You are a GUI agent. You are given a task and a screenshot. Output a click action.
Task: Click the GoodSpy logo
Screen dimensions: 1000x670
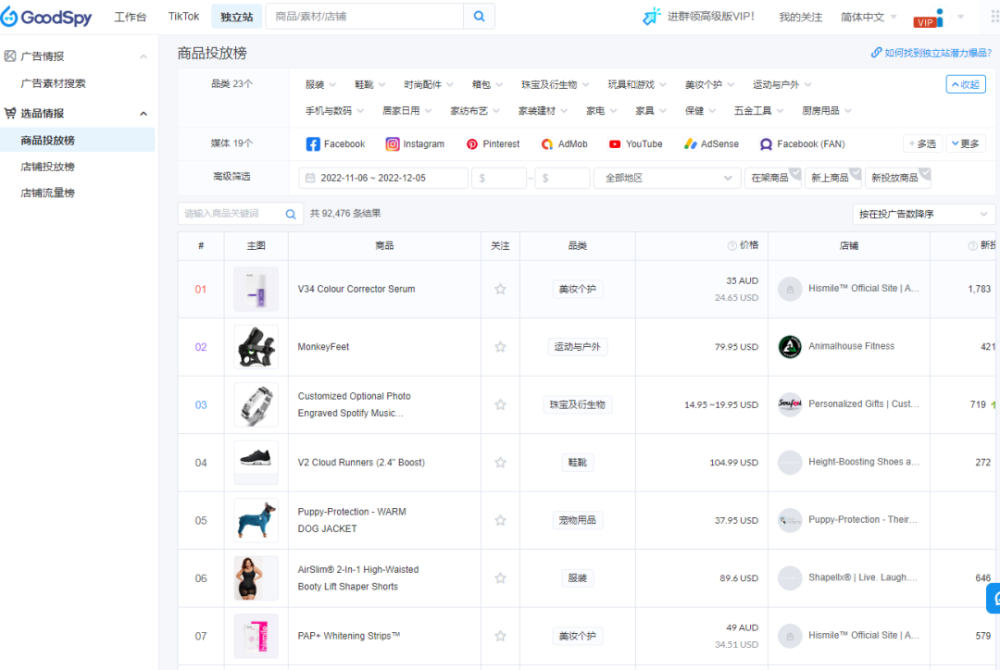[47, 17]
